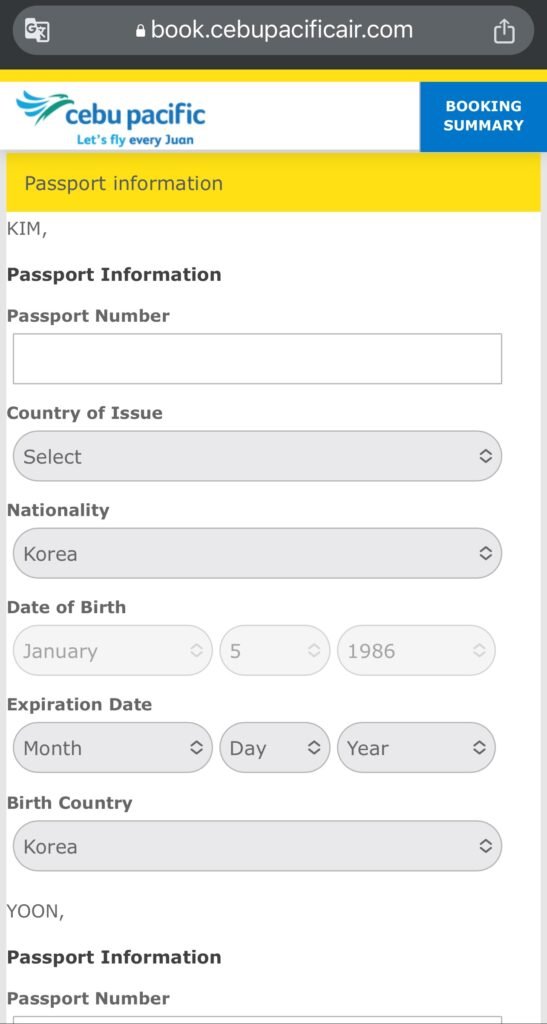Click the arrow on Birth Country select
The width and height of the screenshot is (547, 1024).
pos(485,846)
